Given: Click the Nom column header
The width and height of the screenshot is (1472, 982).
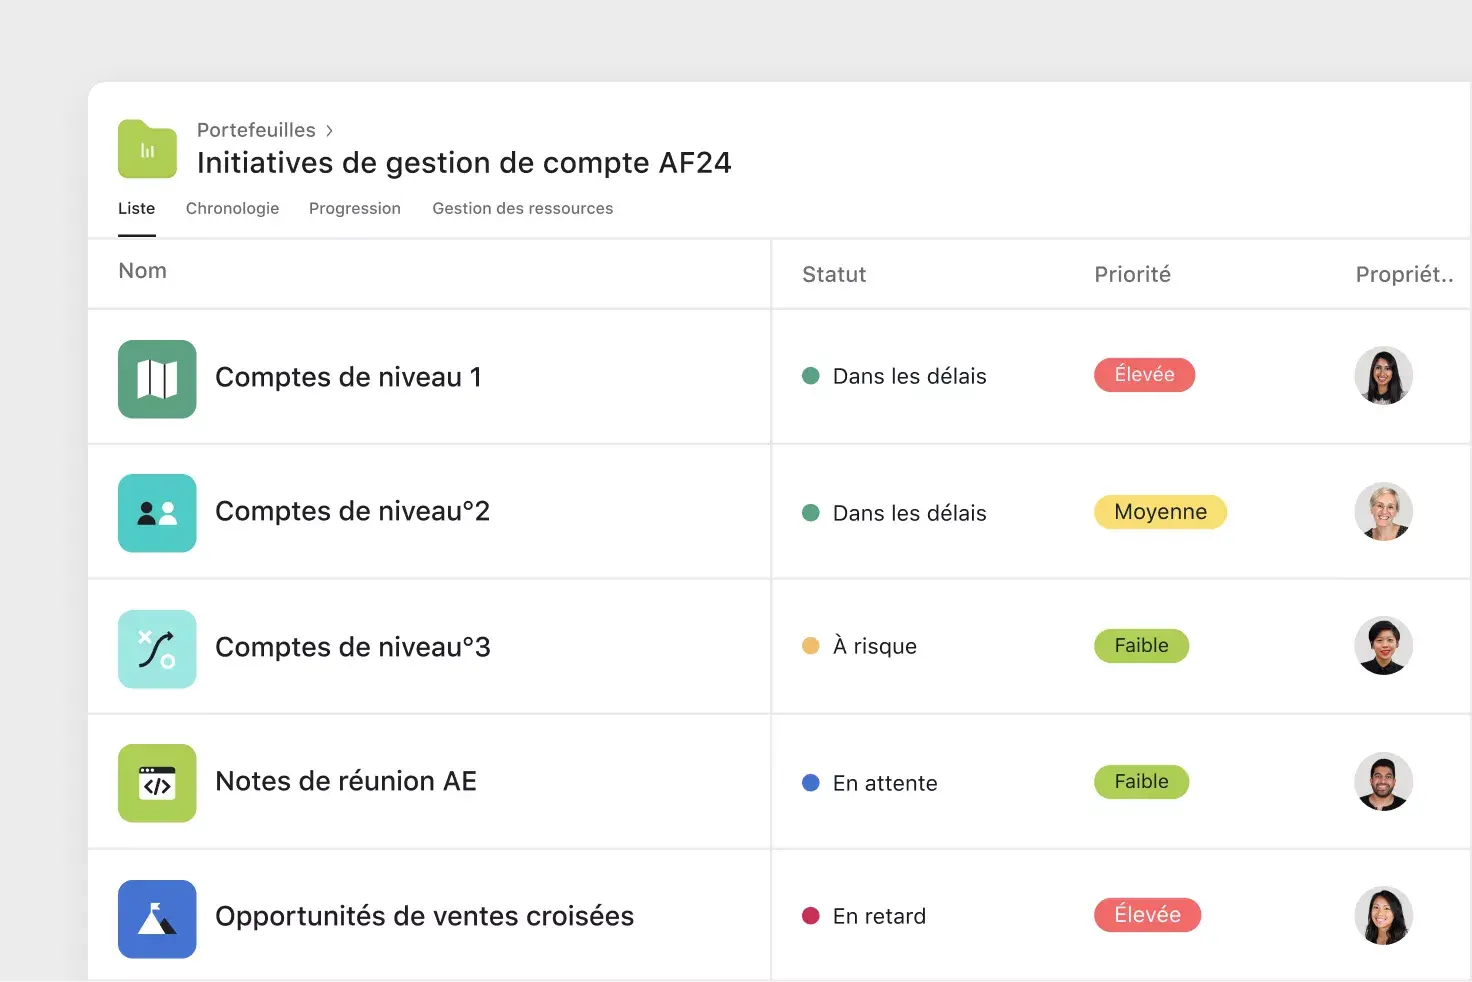Looking at the screenshot, I should [142, 270].
